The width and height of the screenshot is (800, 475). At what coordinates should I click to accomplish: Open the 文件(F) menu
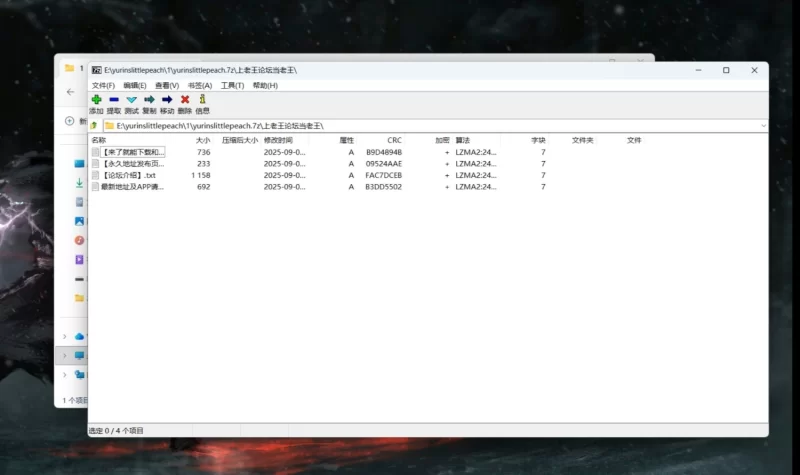point(103,85)
